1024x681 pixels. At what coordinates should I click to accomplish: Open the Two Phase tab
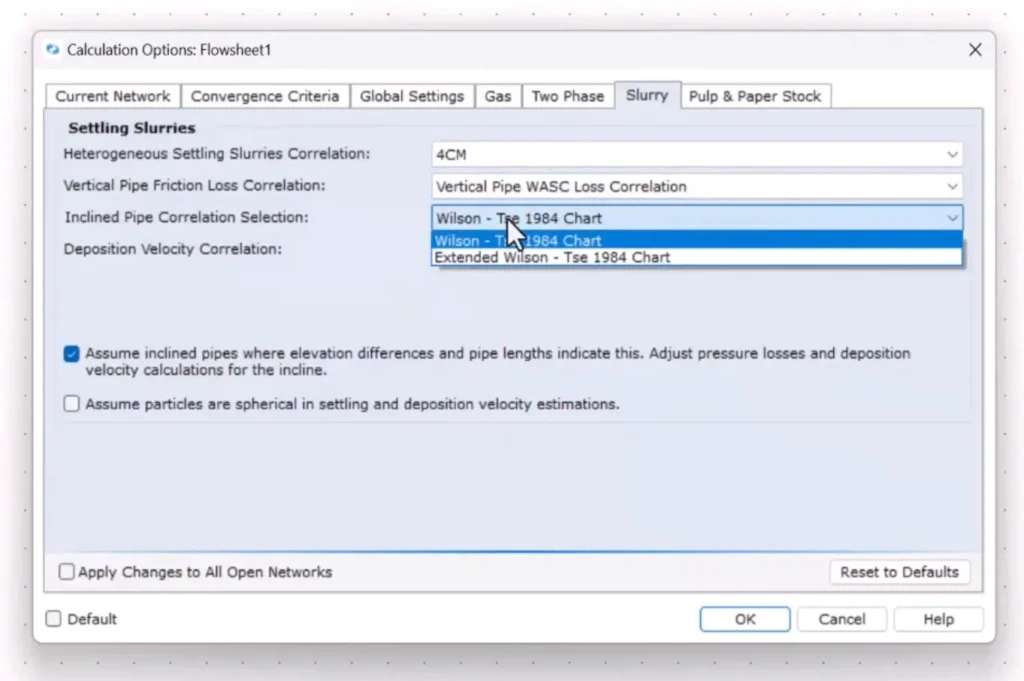coord(567,96)
